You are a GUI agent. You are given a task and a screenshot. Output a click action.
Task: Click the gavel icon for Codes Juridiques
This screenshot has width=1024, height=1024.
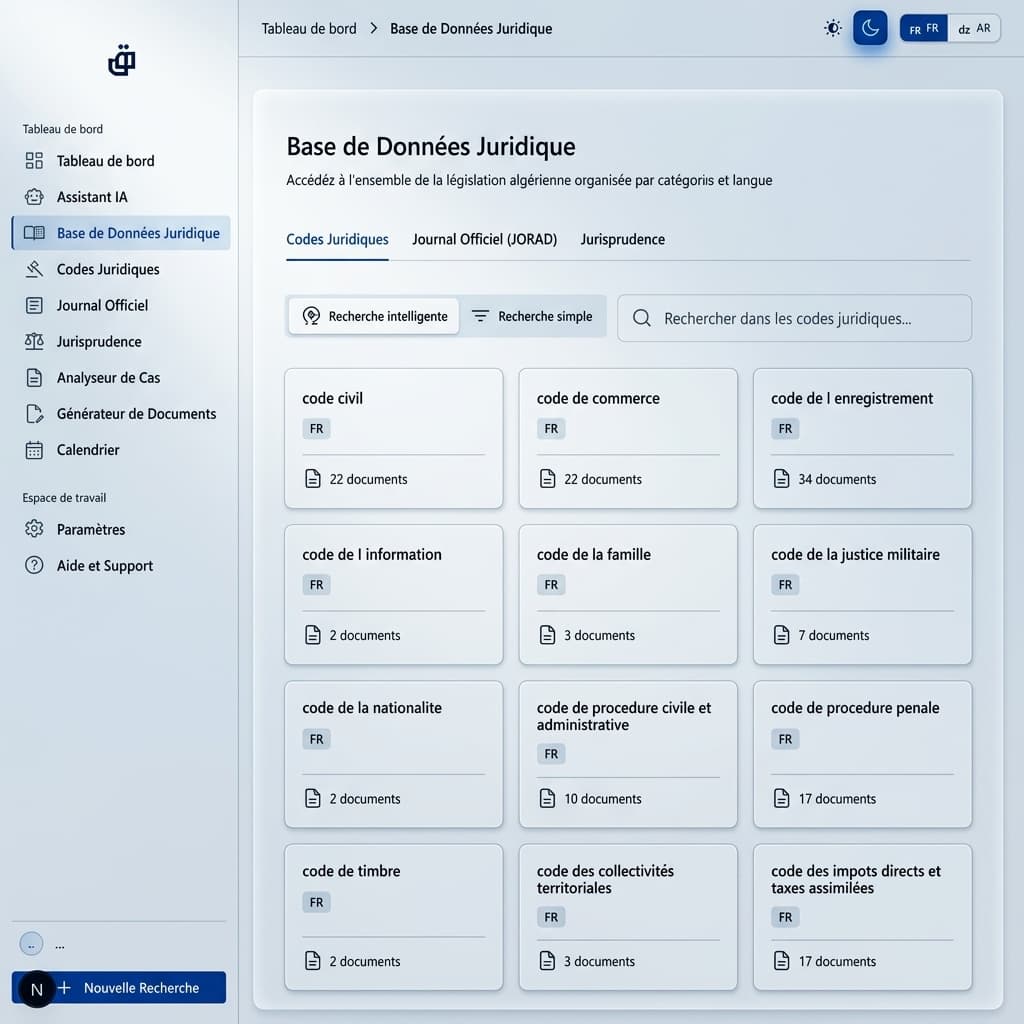coord(34,269)
